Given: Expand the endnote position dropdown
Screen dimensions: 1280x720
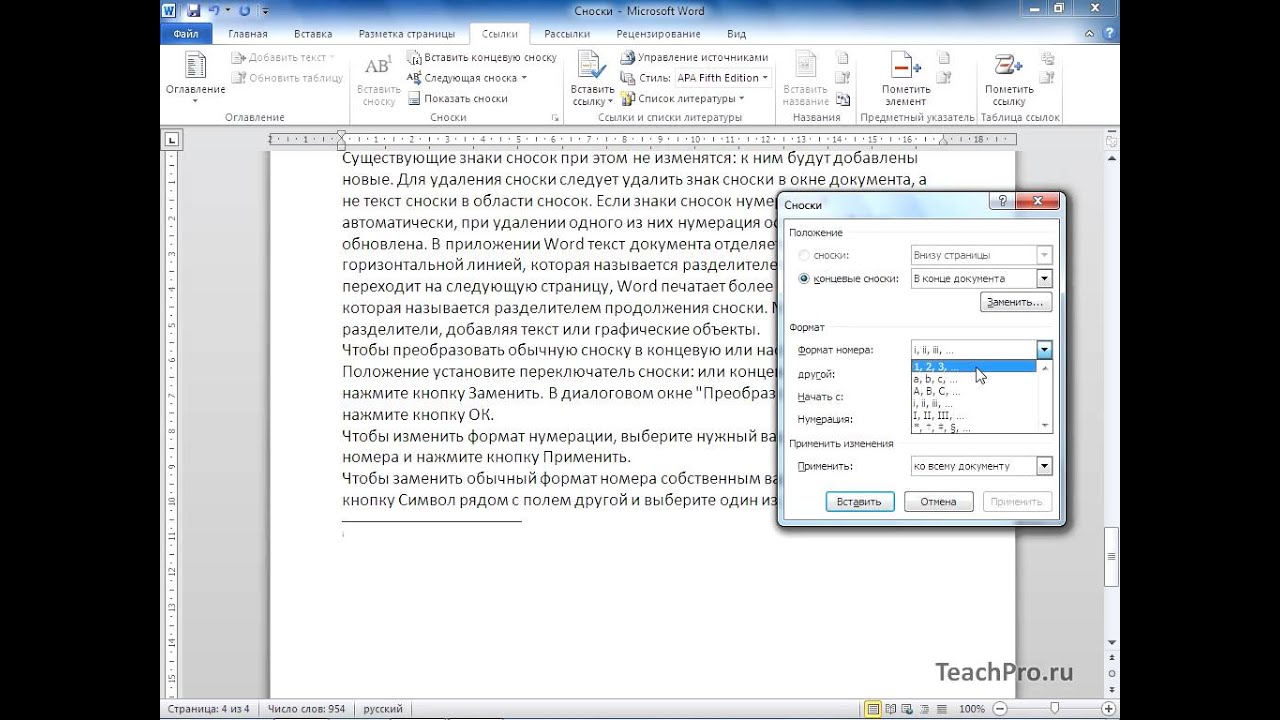Looking at the screenshot, I should (x=1044, y=279).
